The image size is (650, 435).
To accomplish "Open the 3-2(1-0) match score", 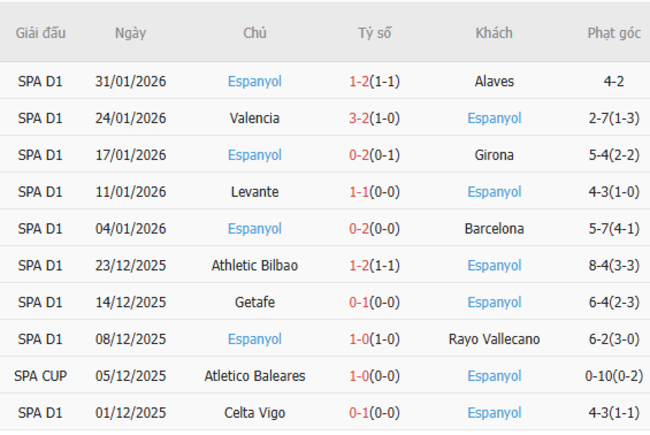I will click(x=375, y=118).
